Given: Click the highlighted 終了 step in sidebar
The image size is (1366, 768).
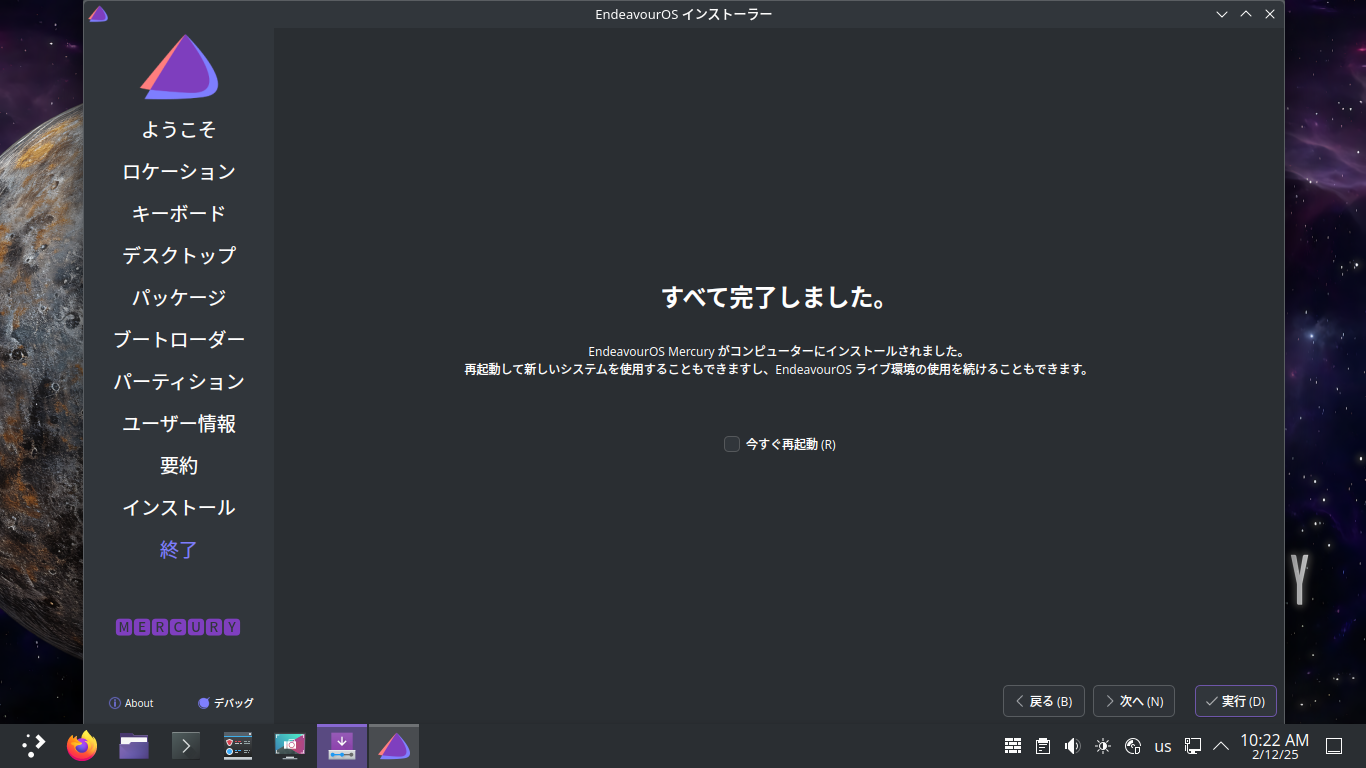Looking at the screenshot, I should 179,550.
